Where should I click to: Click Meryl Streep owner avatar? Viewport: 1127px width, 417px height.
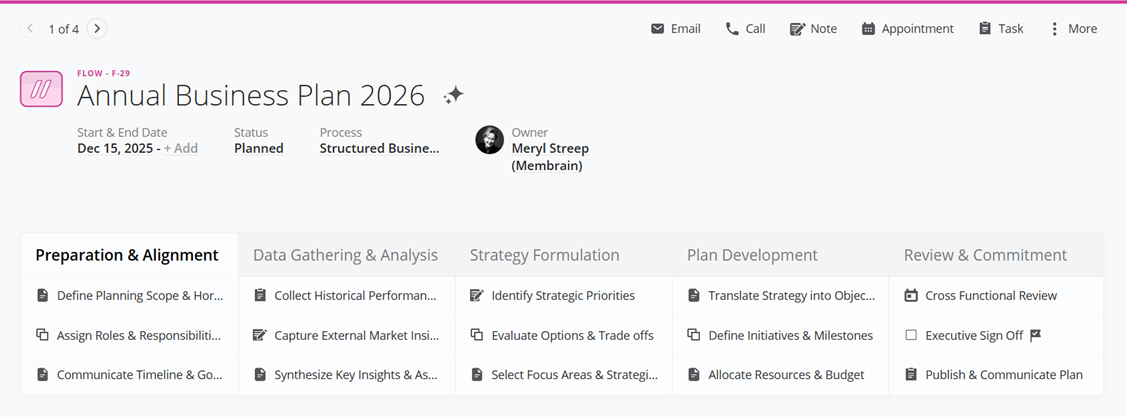489,140
